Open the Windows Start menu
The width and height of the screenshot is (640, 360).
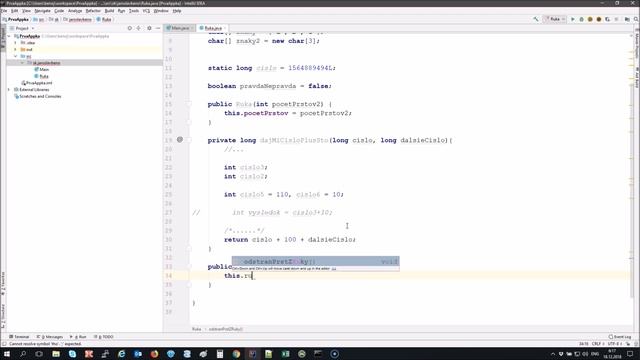point(7,354)
